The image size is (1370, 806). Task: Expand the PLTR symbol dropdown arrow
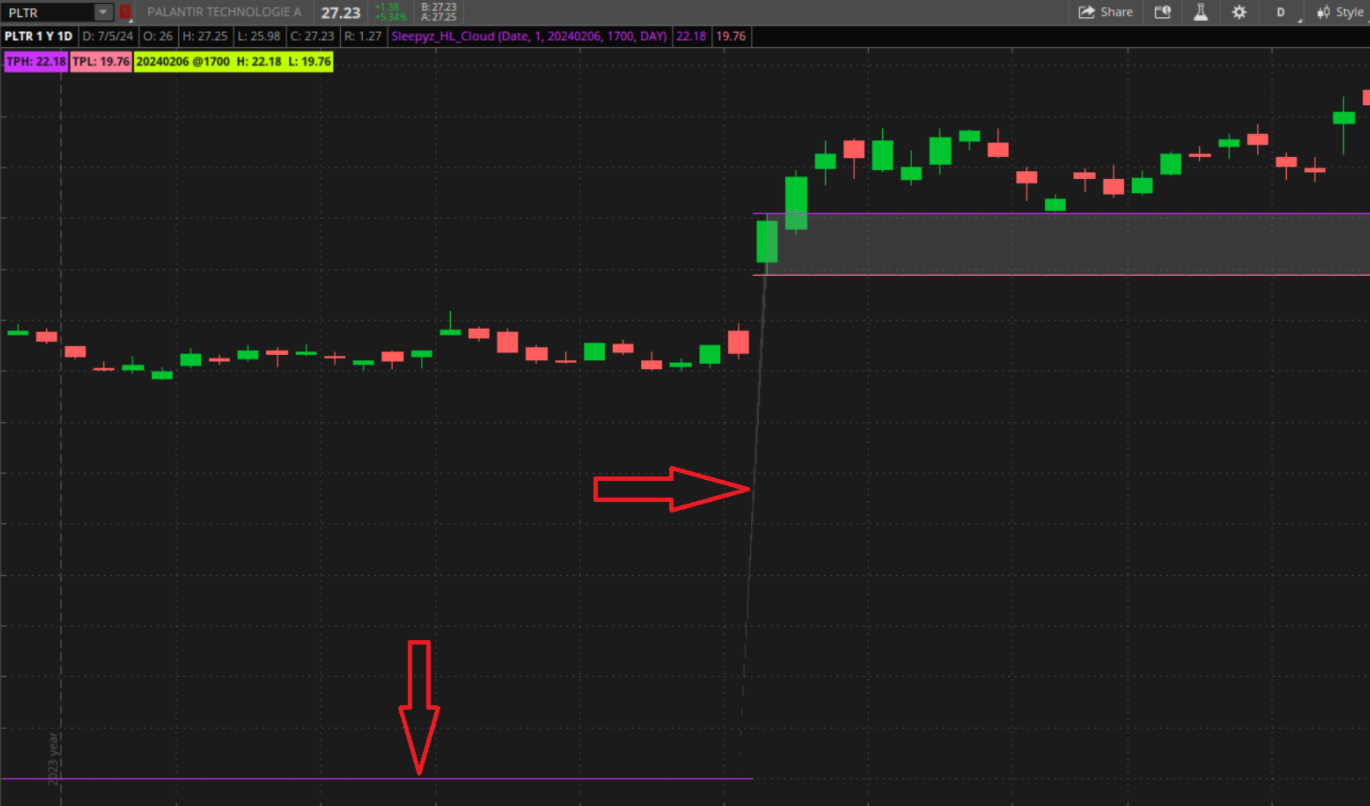pos(104,12)
